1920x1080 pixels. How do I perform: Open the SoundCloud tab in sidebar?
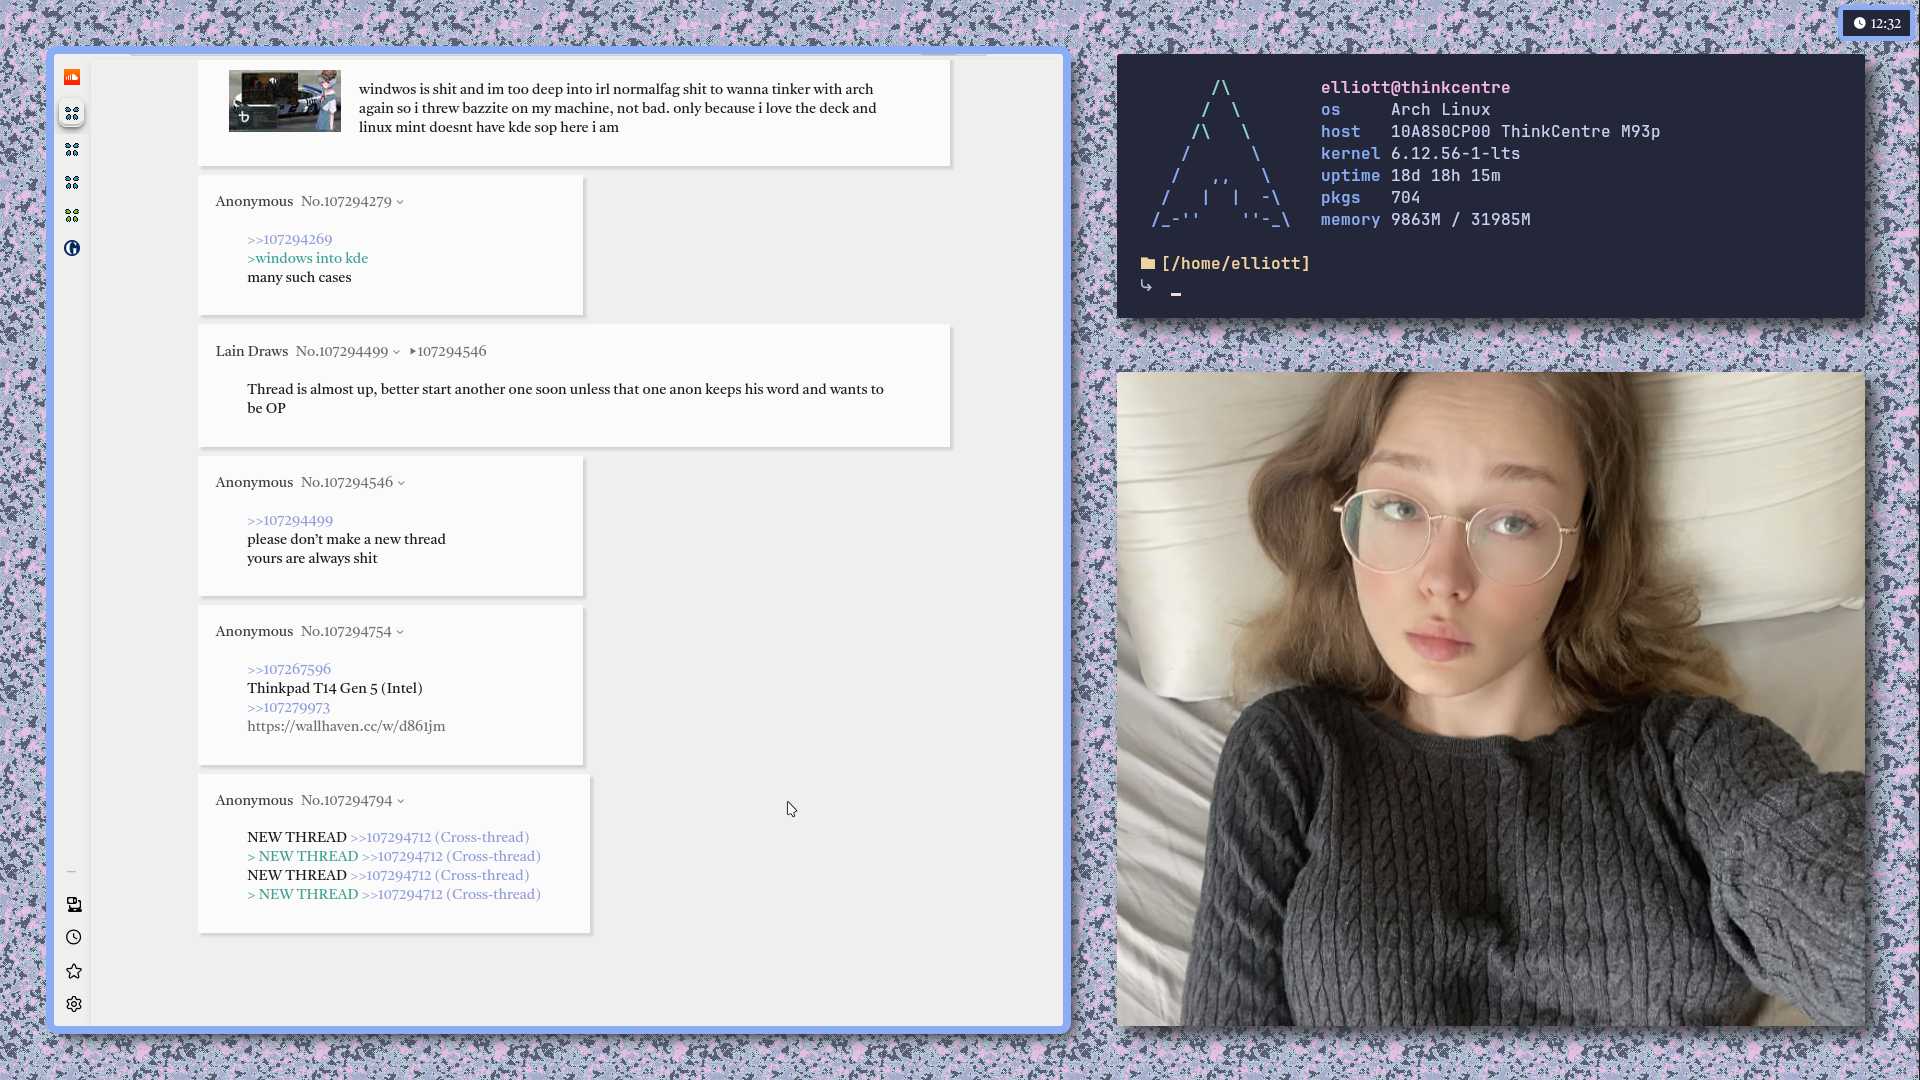[72, 77]
